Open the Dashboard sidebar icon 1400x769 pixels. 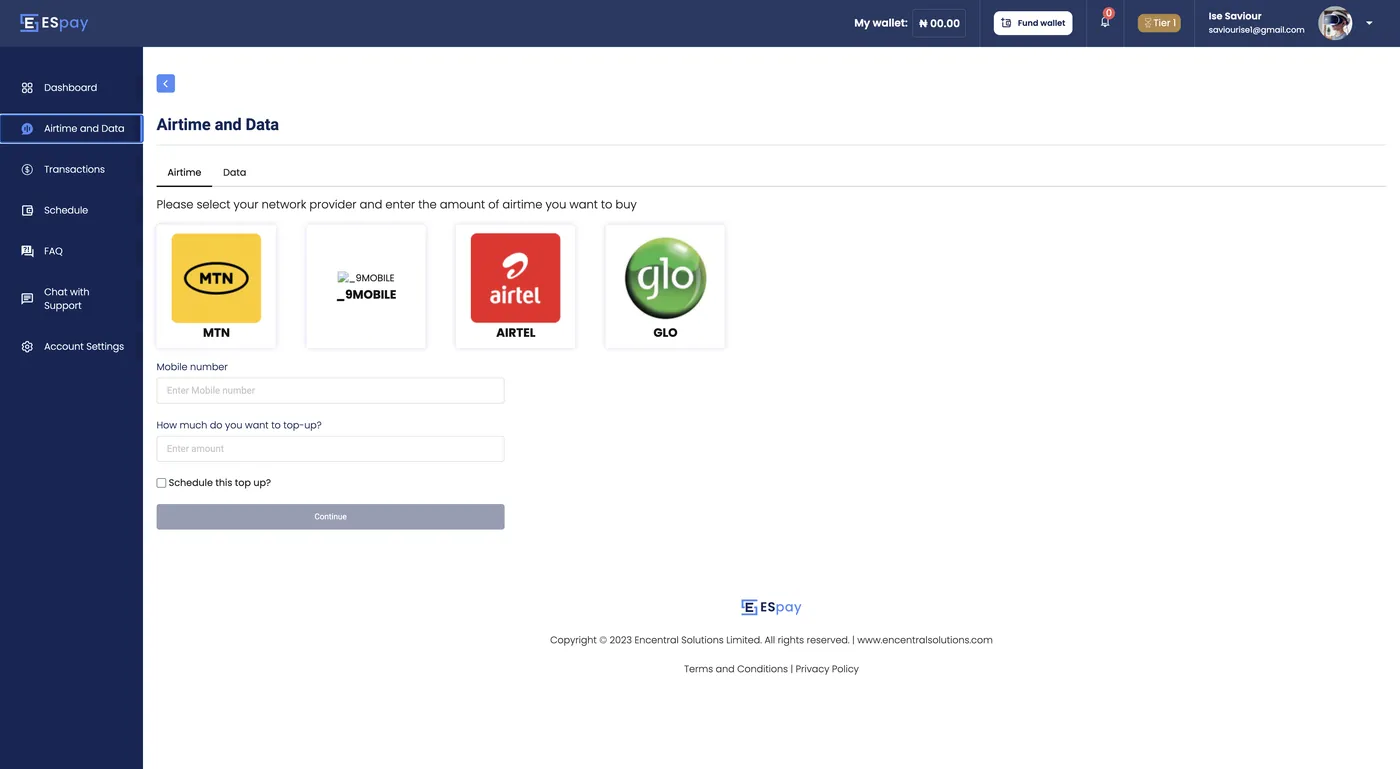coord(27,88)
